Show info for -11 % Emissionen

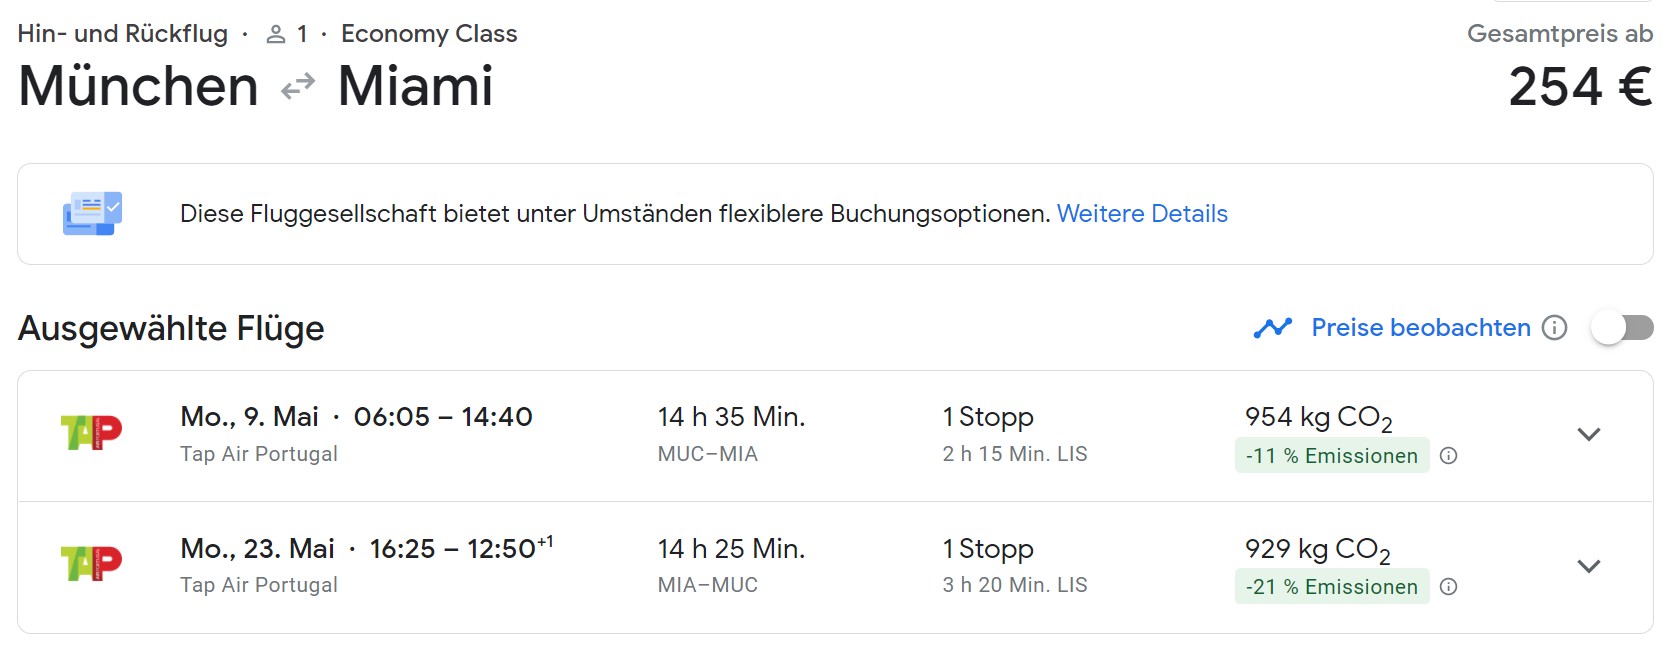click(1448, 456)
